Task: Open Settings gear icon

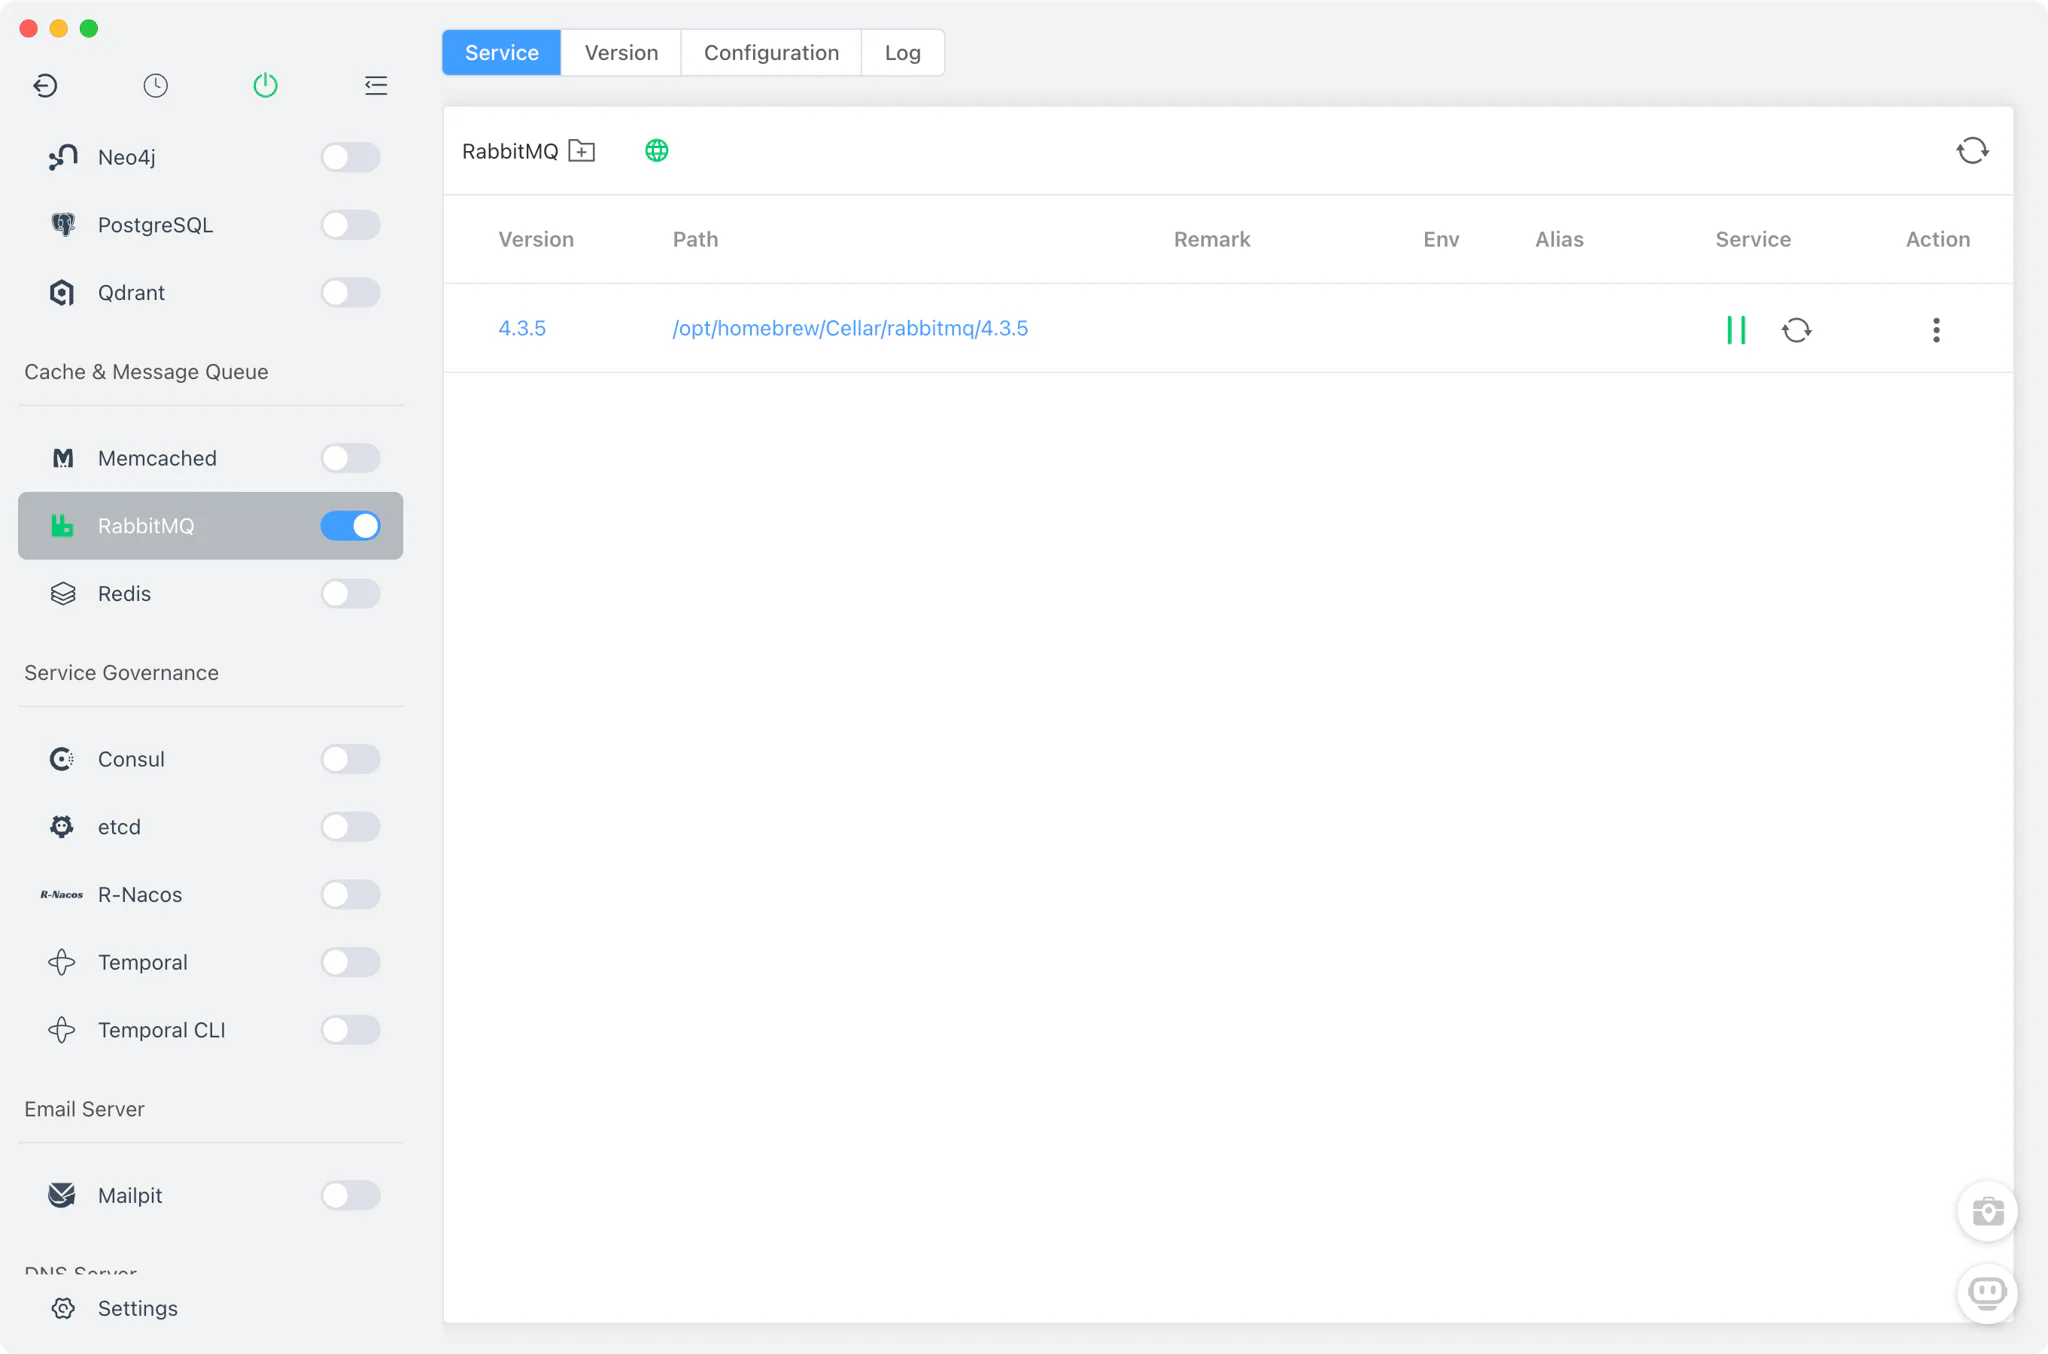Action: (63, 1308)
